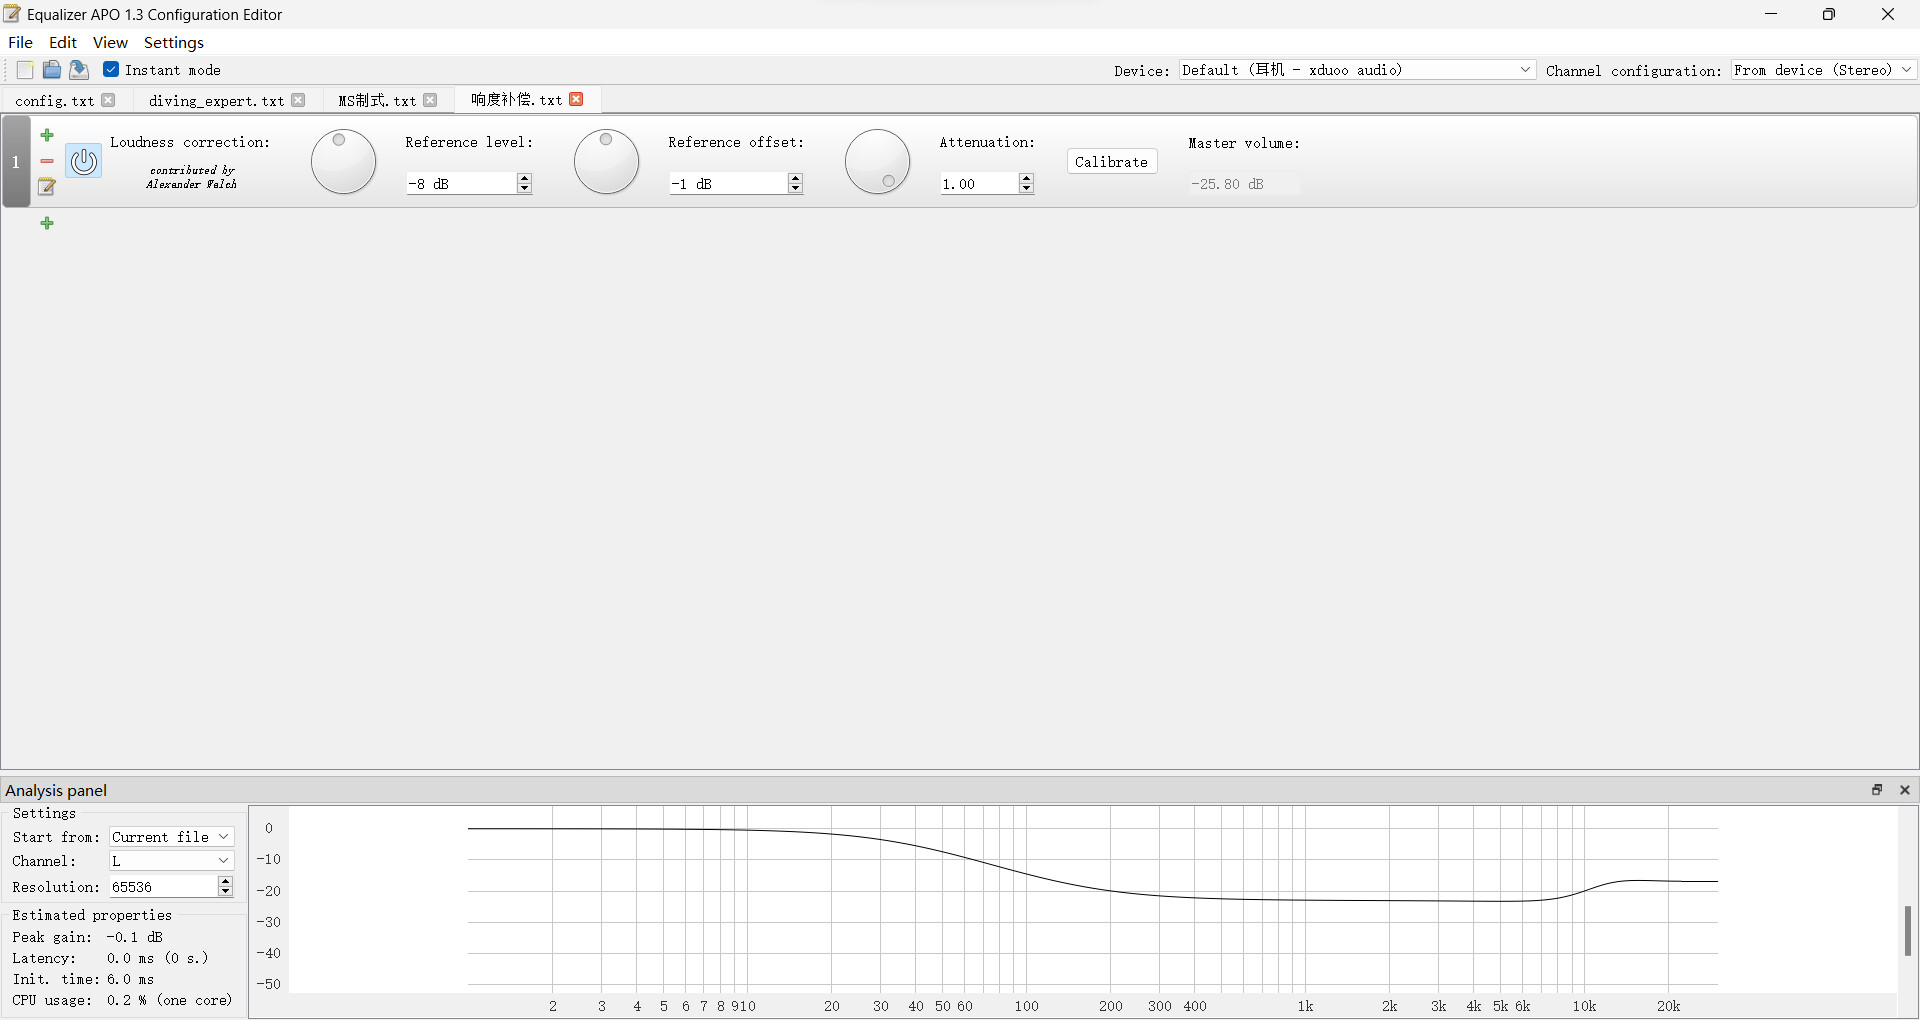Viewport: 1920px width, 1020px height.
Task: Open the analysis Channel dropdown
Action: [171, 861]
